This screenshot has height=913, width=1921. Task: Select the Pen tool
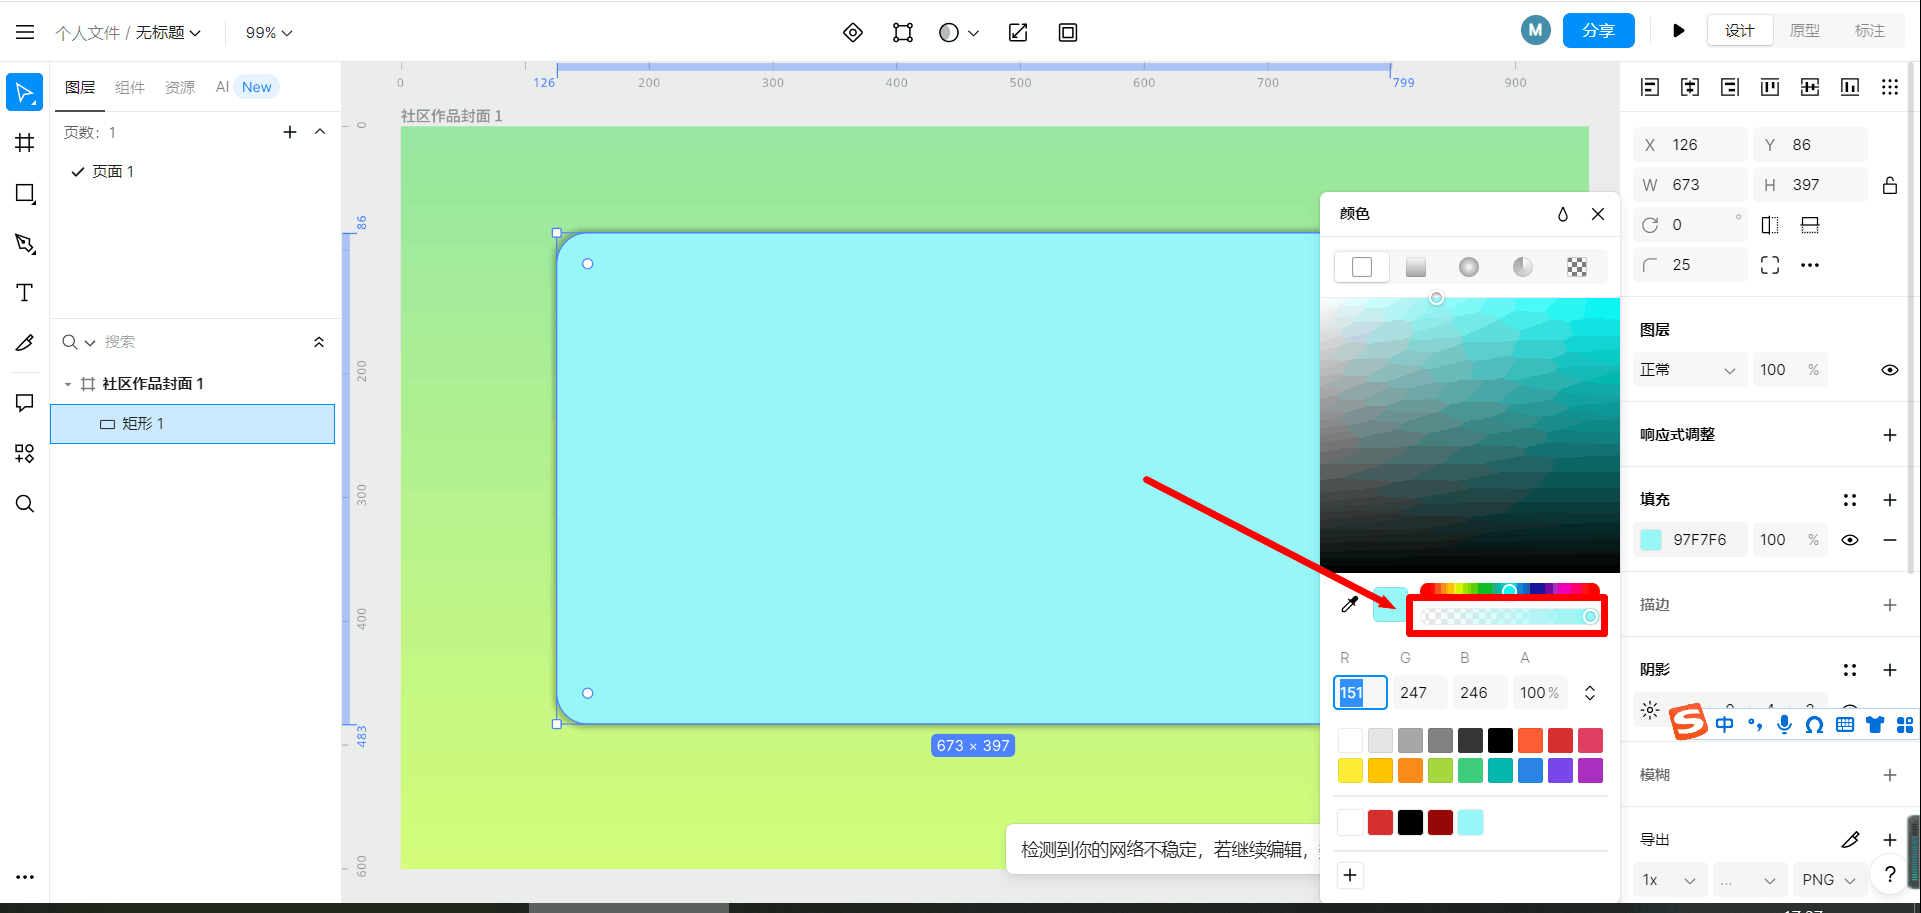[x=25, y=243]
